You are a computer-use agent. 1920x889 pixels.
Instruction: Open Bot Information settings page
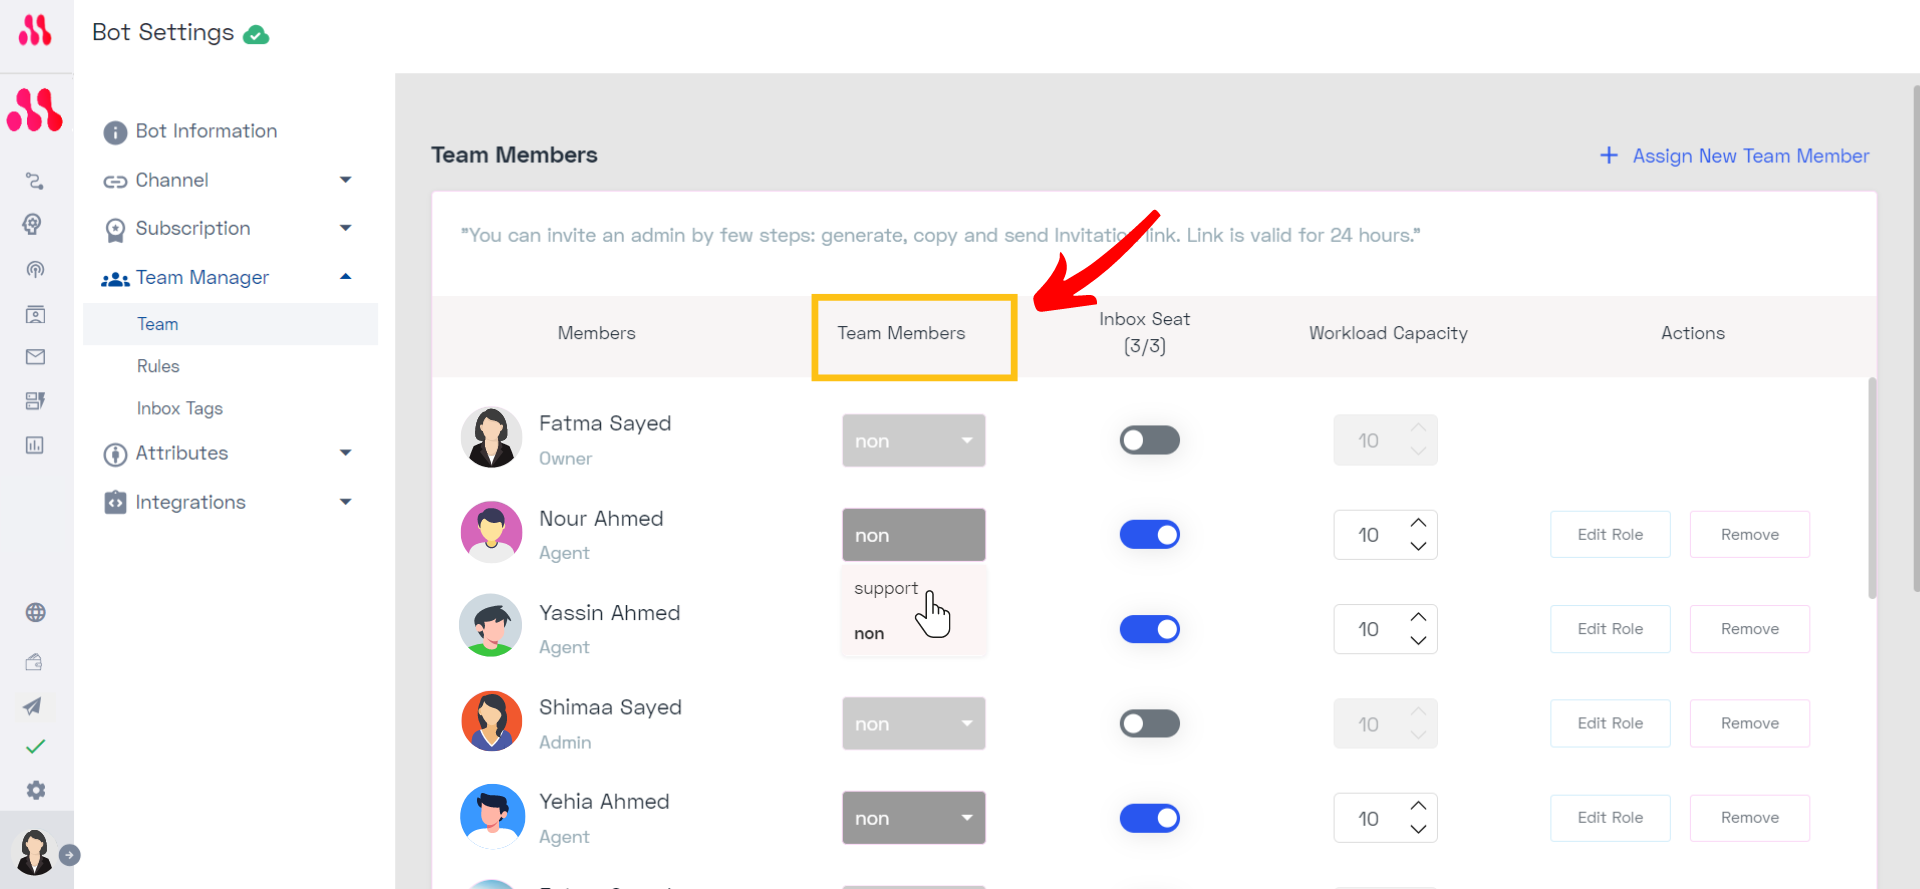click(x=206, y=131)
